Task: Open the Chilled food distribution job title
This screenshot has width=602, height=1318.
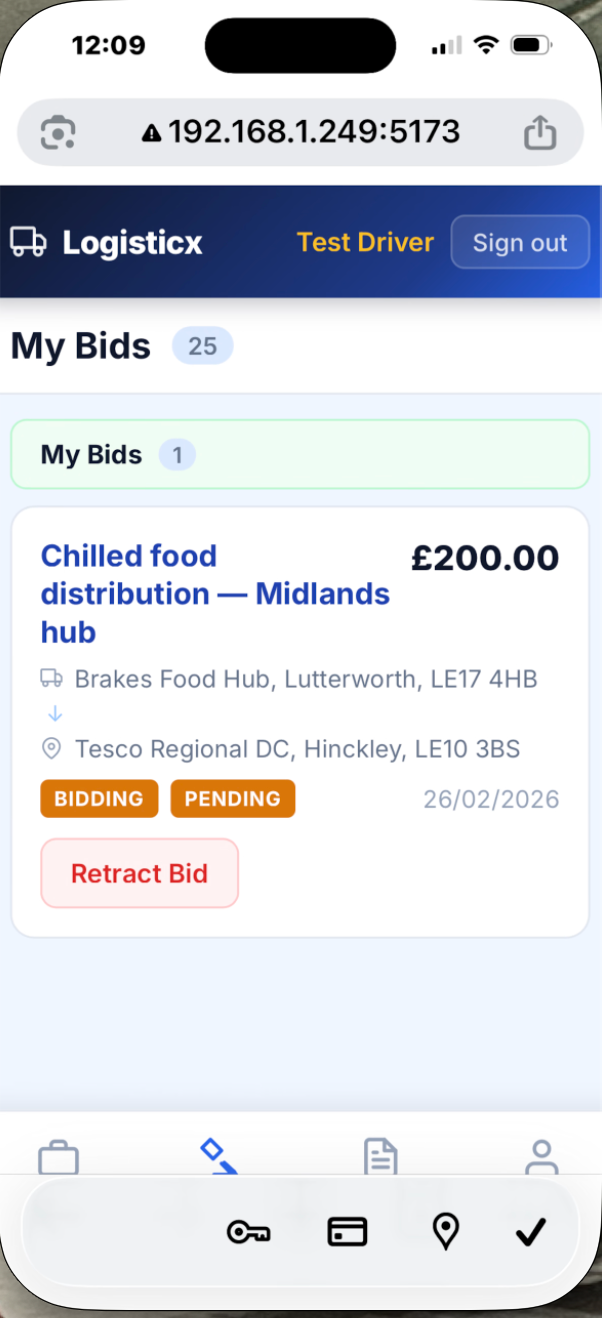Action: click(215, 593)
